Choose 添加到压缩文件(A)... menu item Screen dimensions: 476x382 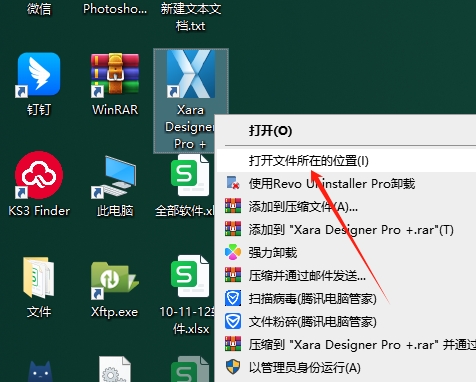tap(346, 207)
